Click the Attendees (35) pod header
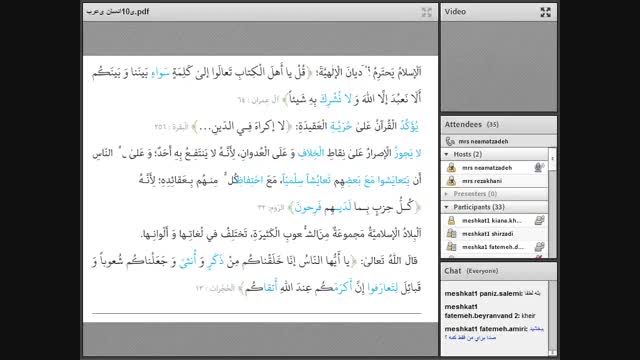The image size is (640, 360). tap(499, 124)
